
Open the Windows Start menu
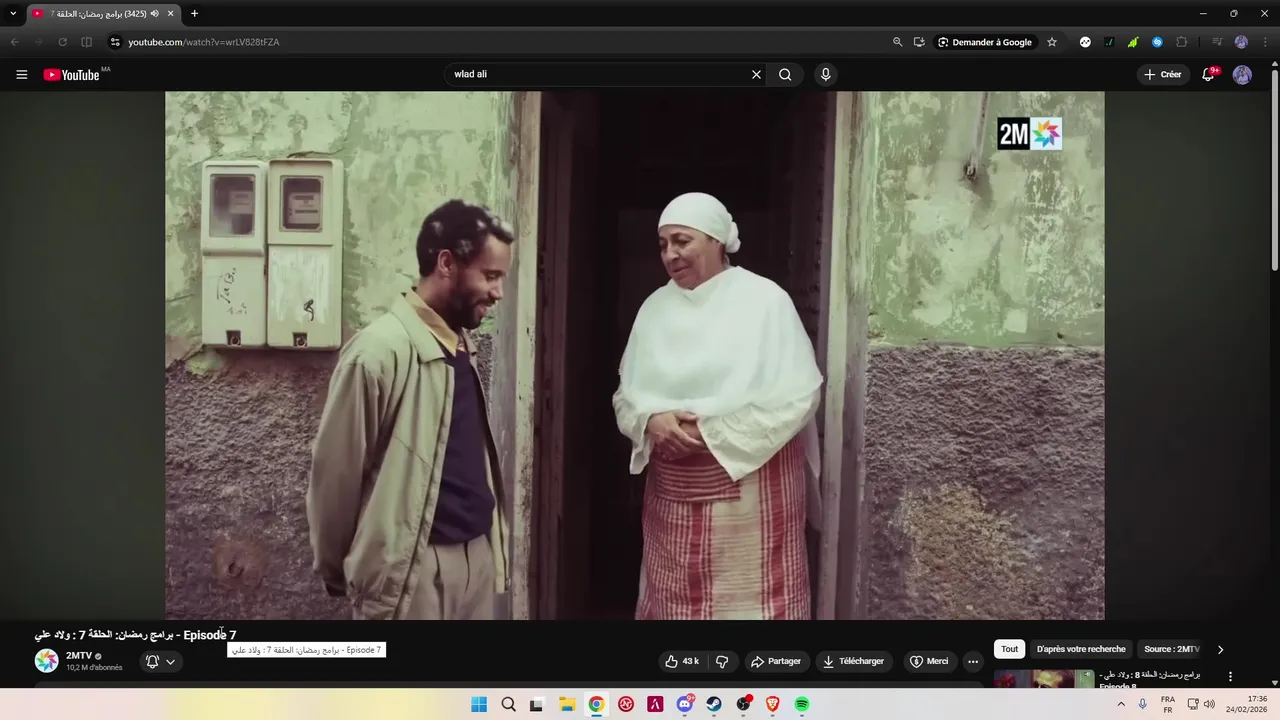[479, 704]
